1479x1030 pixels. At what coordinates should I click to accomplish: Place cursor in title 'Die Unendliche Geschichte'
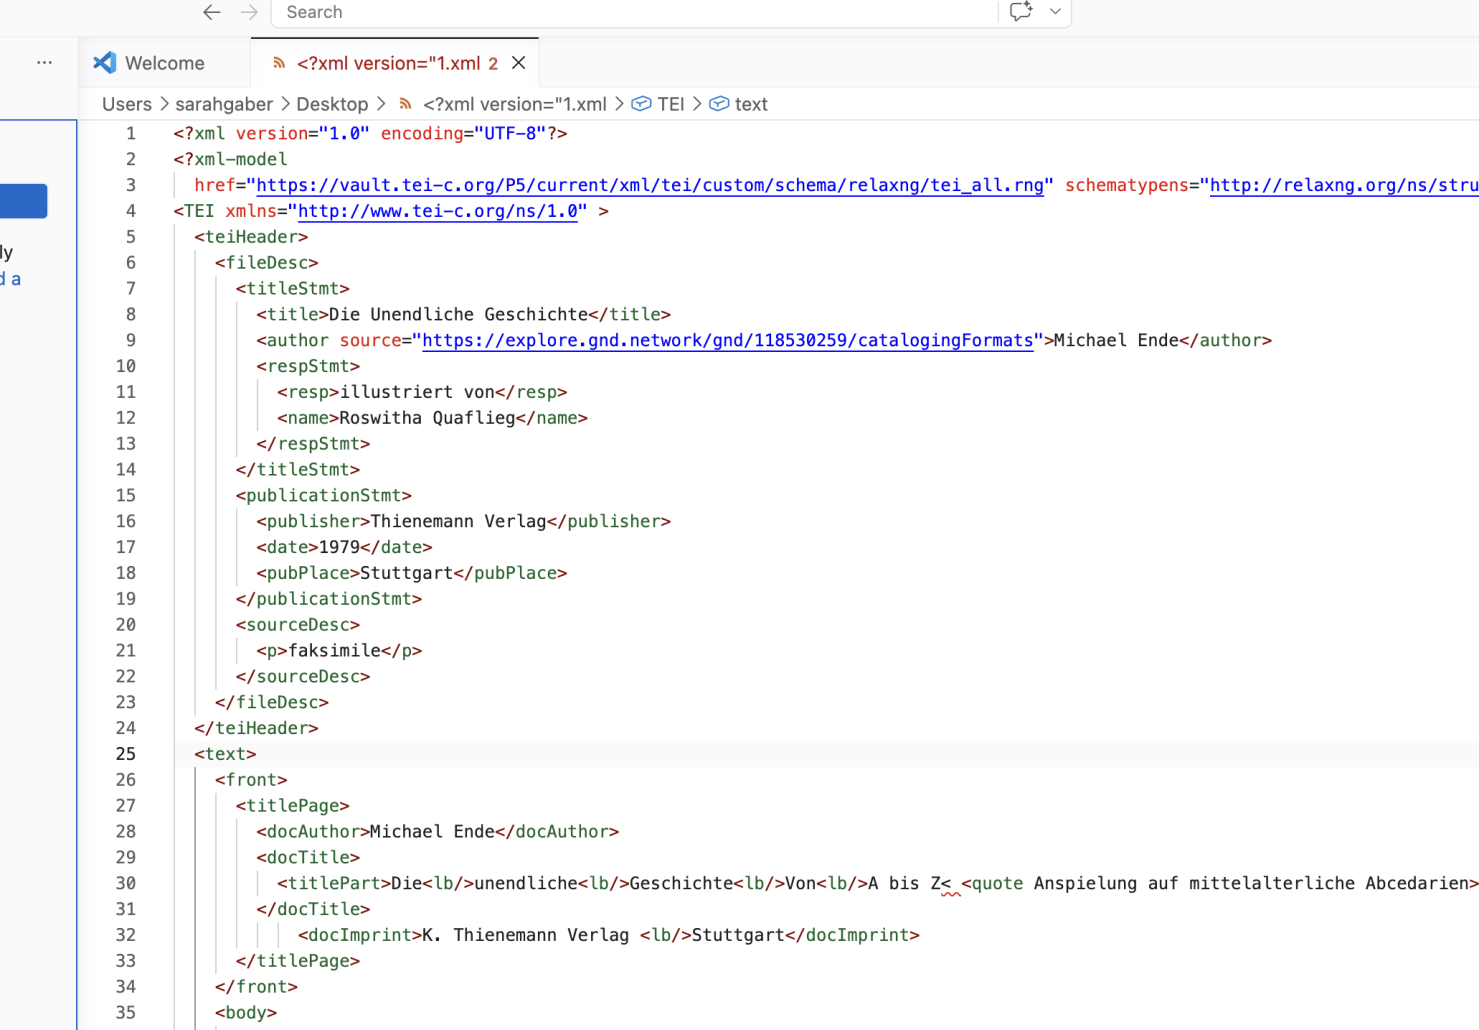pos(458,314)
